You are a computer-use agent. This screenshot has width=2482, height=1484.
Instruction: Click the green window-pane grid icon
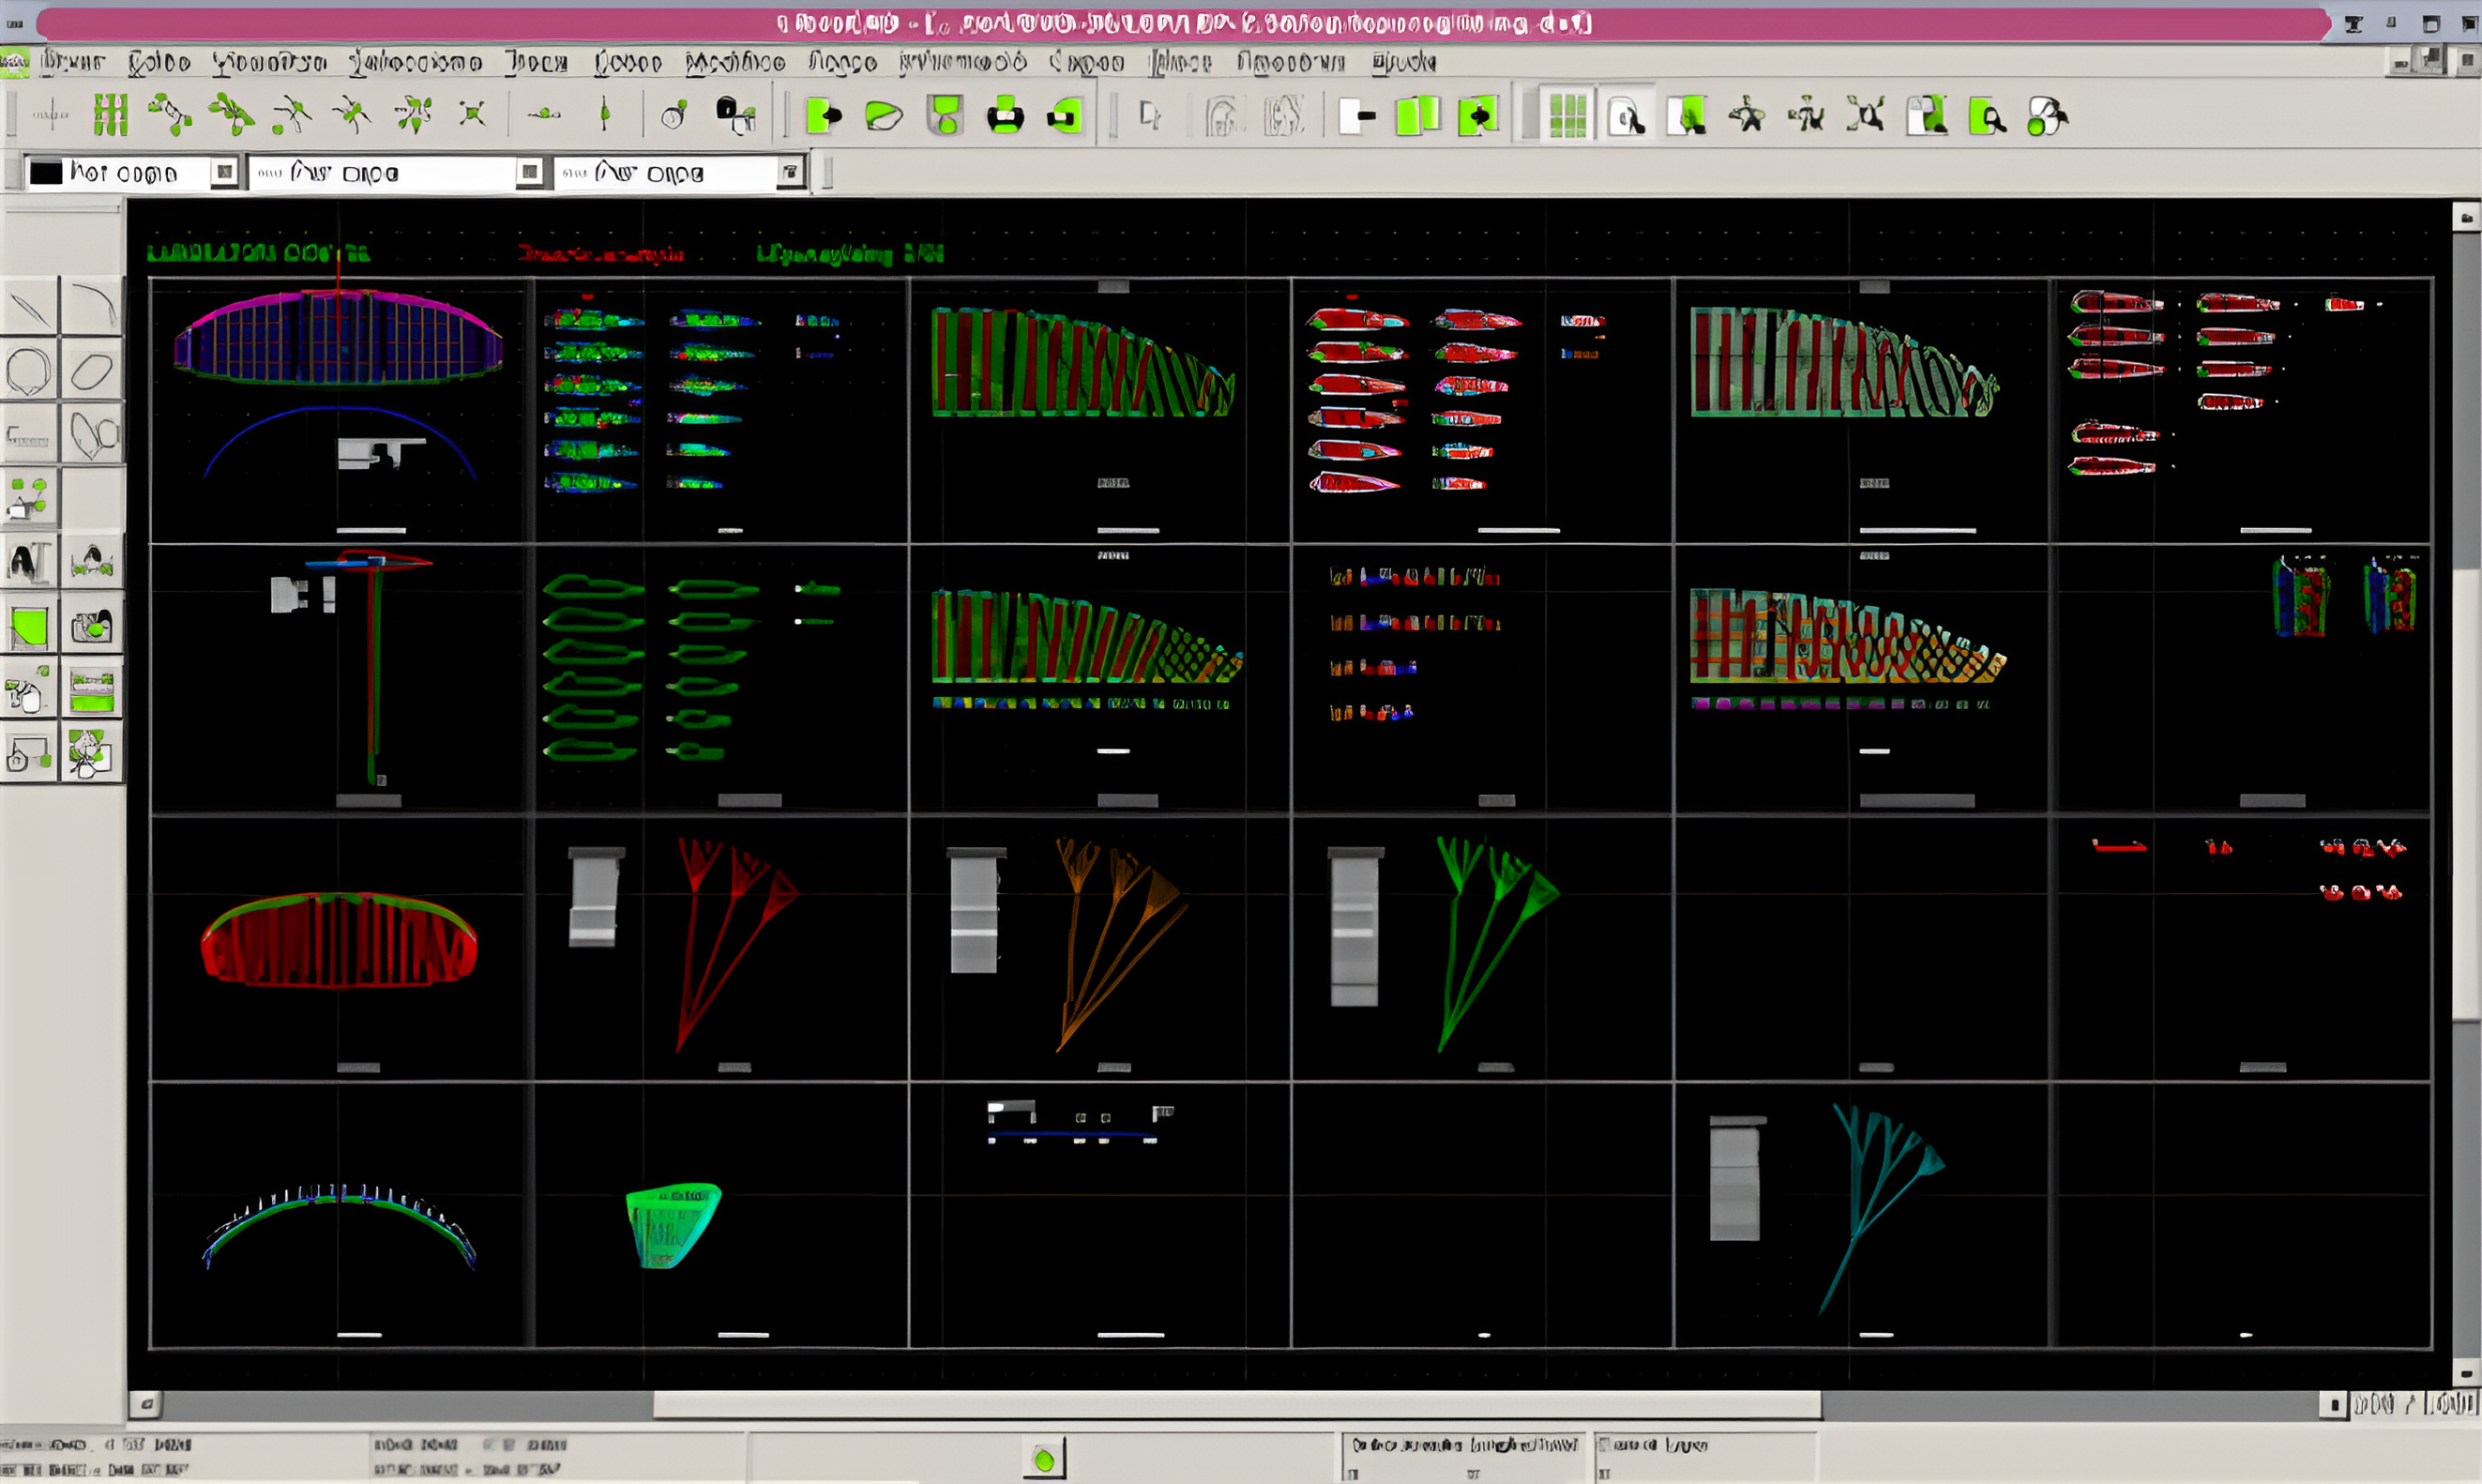[x=1567, y=116]
